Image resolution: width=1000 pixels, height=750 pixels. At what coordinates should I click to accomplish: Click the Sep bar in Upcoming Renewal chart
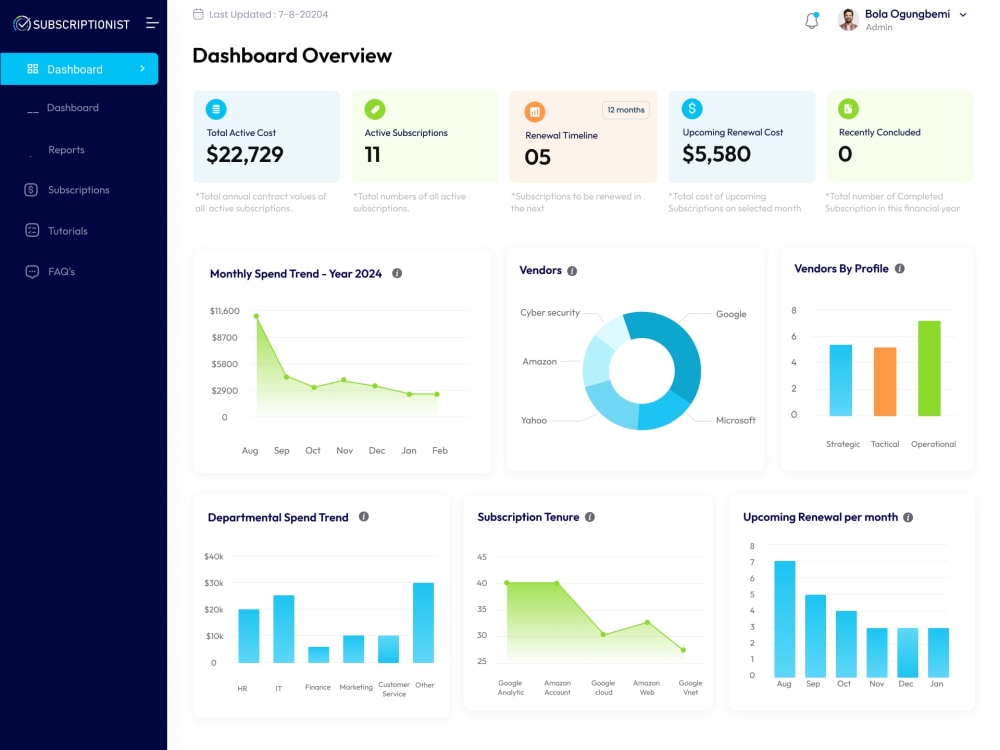pyautogui.click(x=815, y=636)
